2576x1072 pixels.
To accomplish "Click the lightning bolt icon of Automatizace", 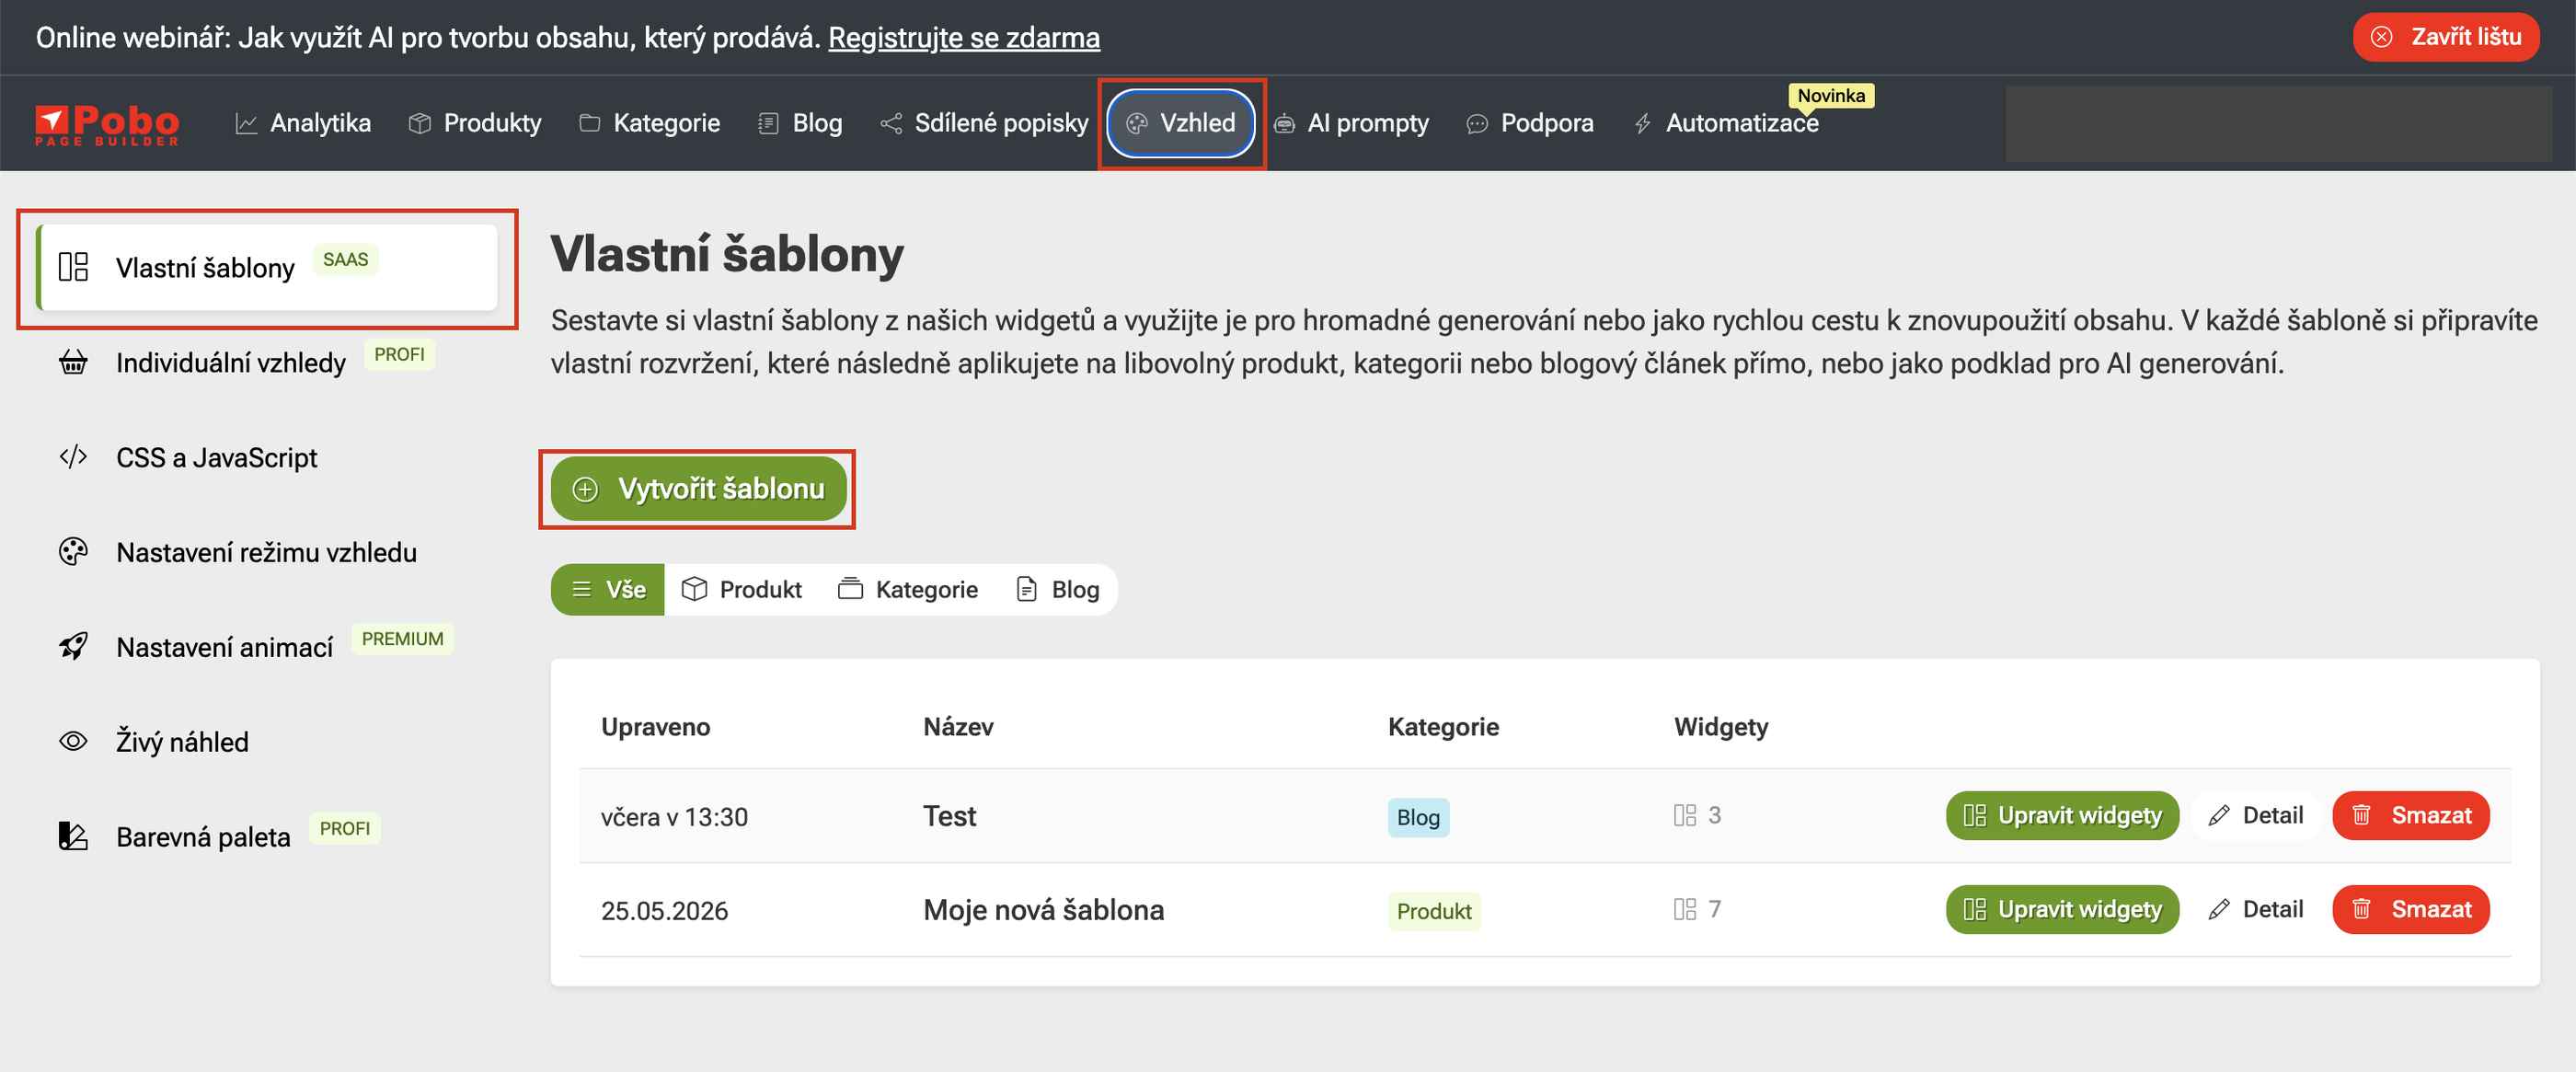I will tap(1642, 123).
